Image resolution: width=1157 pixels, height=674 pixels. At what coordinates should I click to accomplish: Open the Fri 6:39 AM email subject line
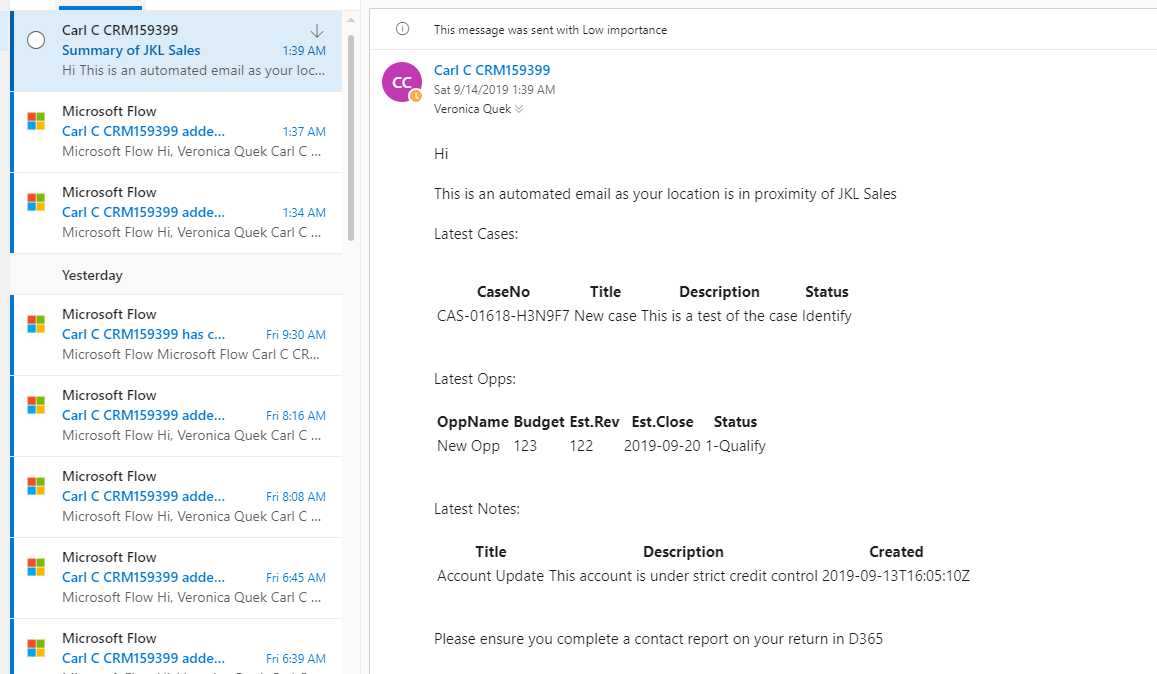tap(143, 658)
